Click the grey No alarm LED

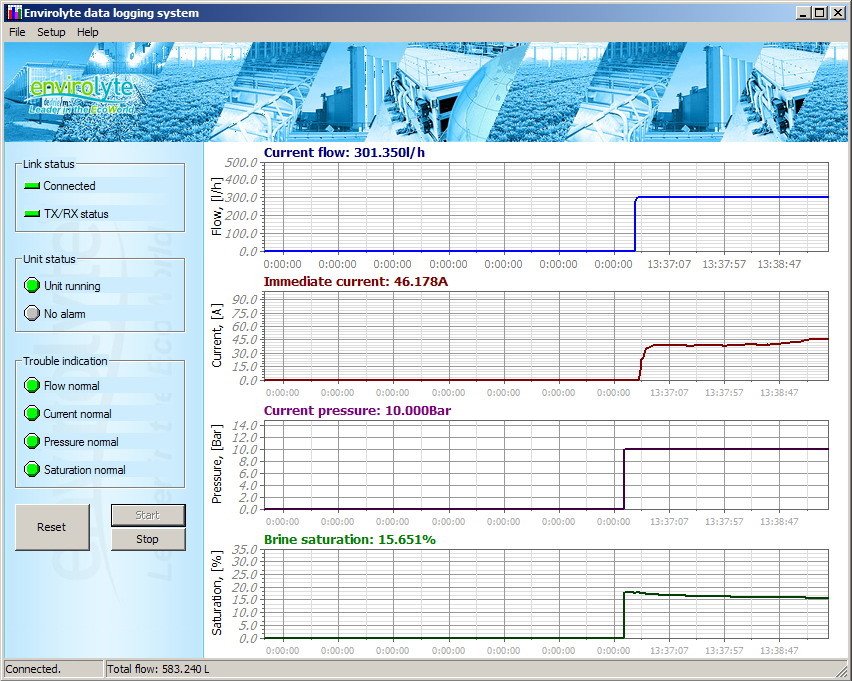(x=32, y=314)
